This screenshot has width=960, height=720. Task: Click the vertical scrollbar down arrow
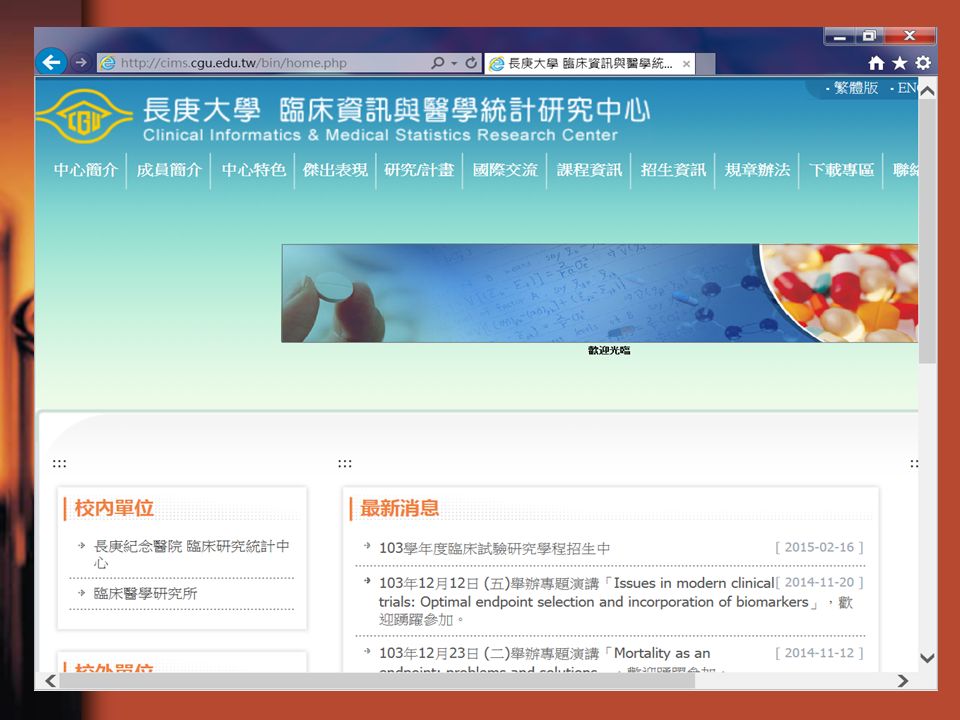[x=927, y=658]
